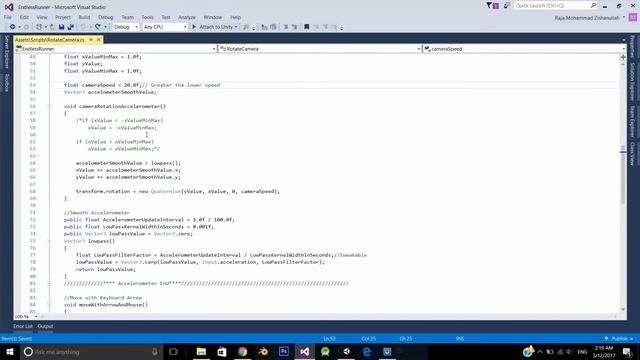Click the user account avatar icon

coord(633,17)
